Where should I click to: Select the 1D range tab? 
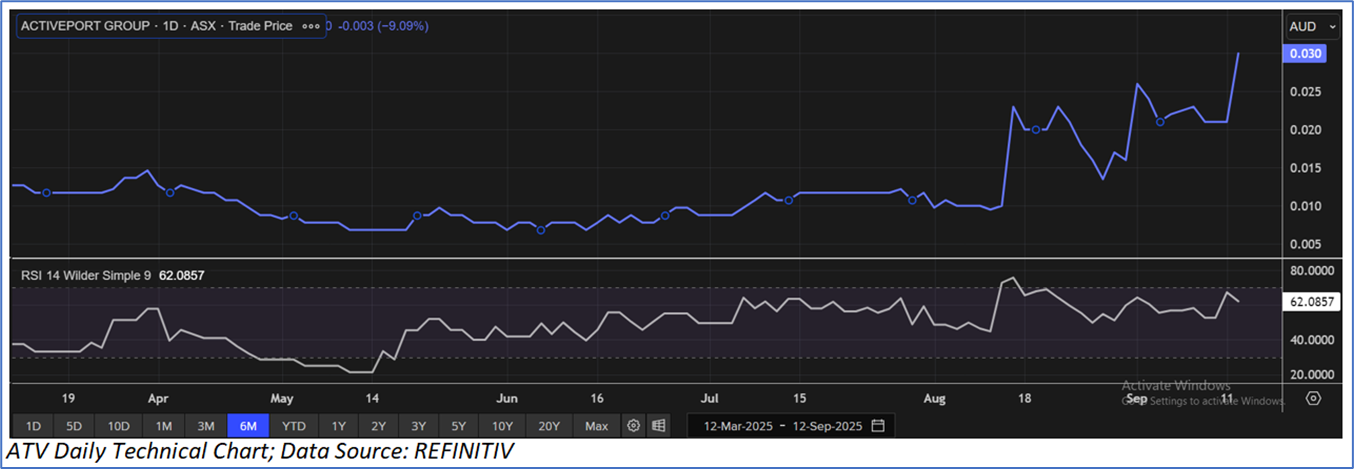33,426
